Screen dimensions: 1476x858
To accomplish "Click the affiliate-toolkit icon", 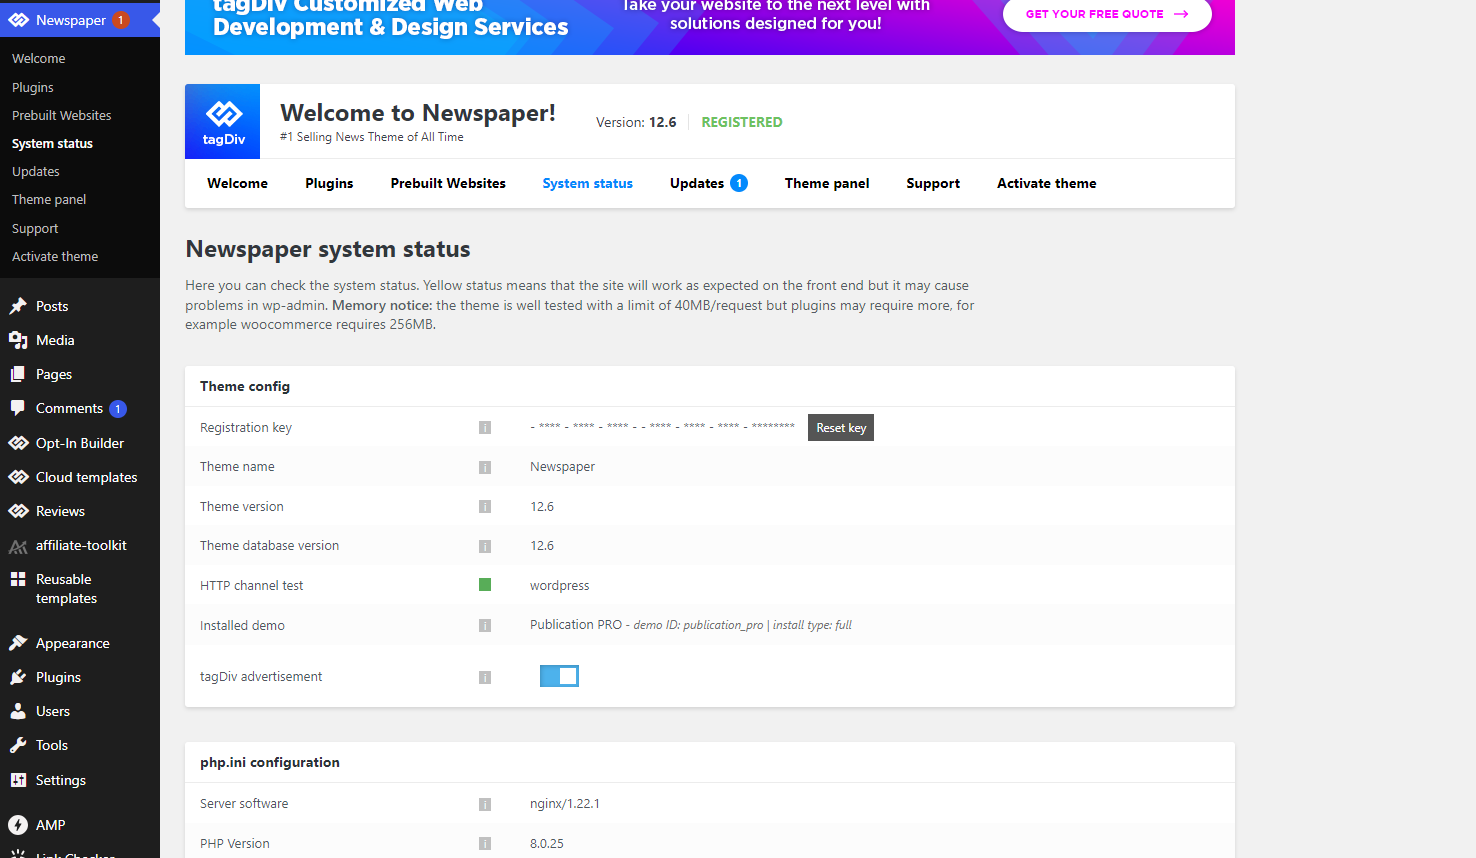I will (18, 546).
